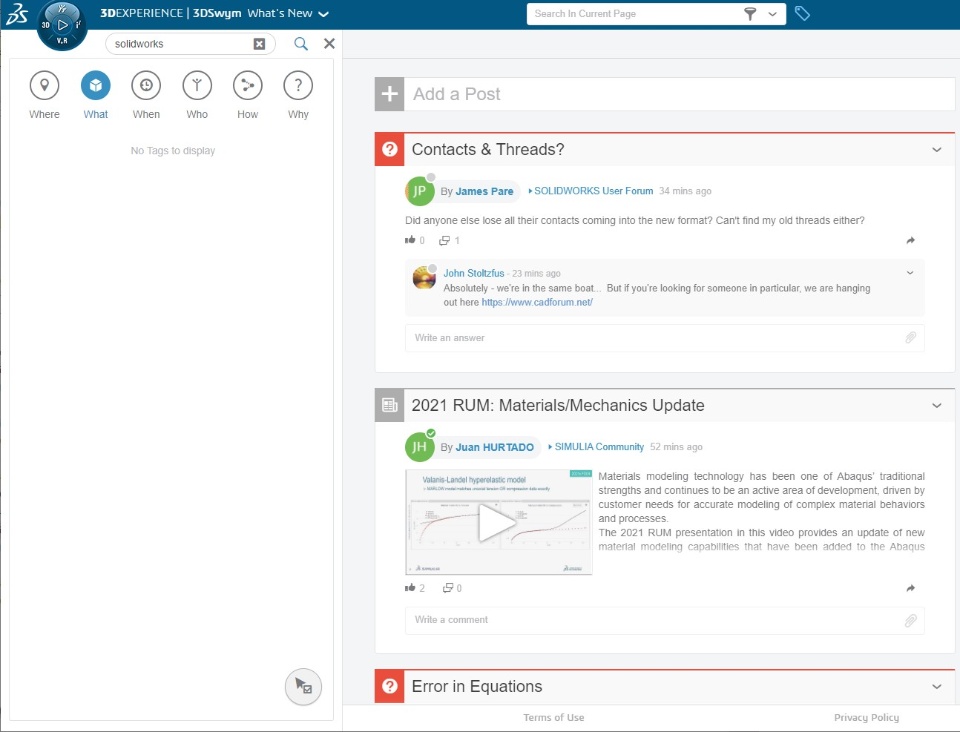Image resolution: width=960 pixels, height=732 pixels.
Task: Play the Valanis-Landel video
Action: point(498,522)
